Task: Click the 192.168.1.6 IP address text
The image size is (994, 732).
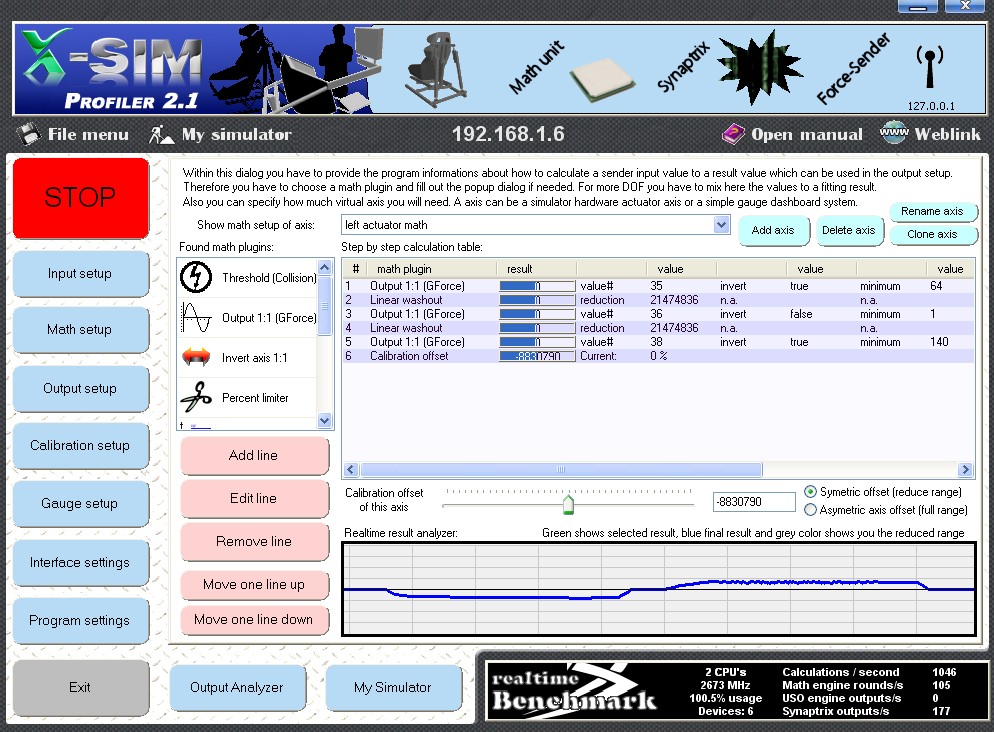Action: pos(508,134)
